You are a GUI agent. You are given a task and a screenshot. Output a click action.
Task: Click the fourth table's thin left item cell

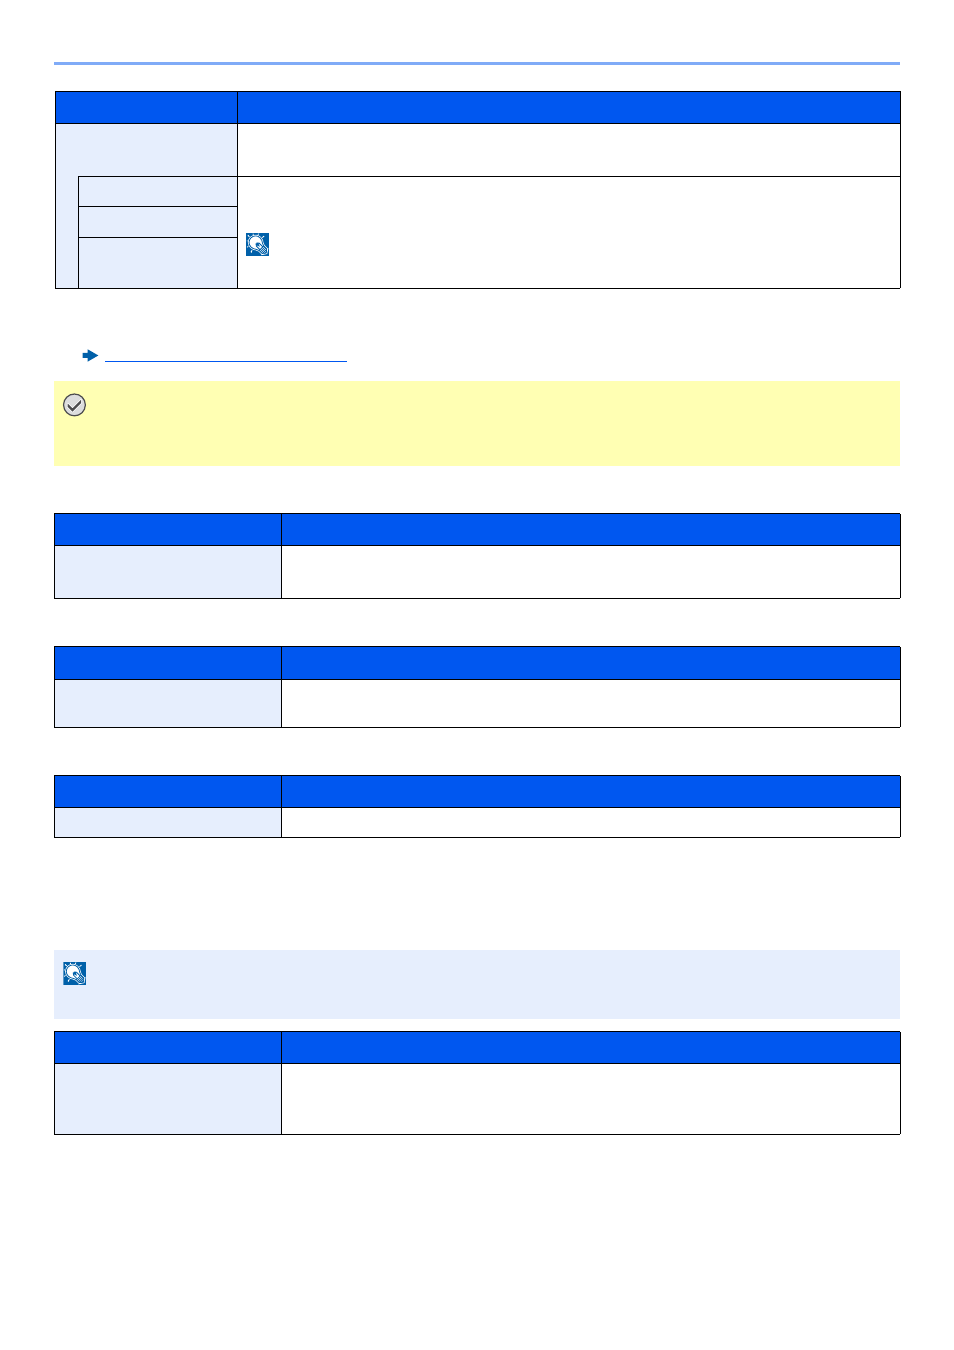coord(168,822)
